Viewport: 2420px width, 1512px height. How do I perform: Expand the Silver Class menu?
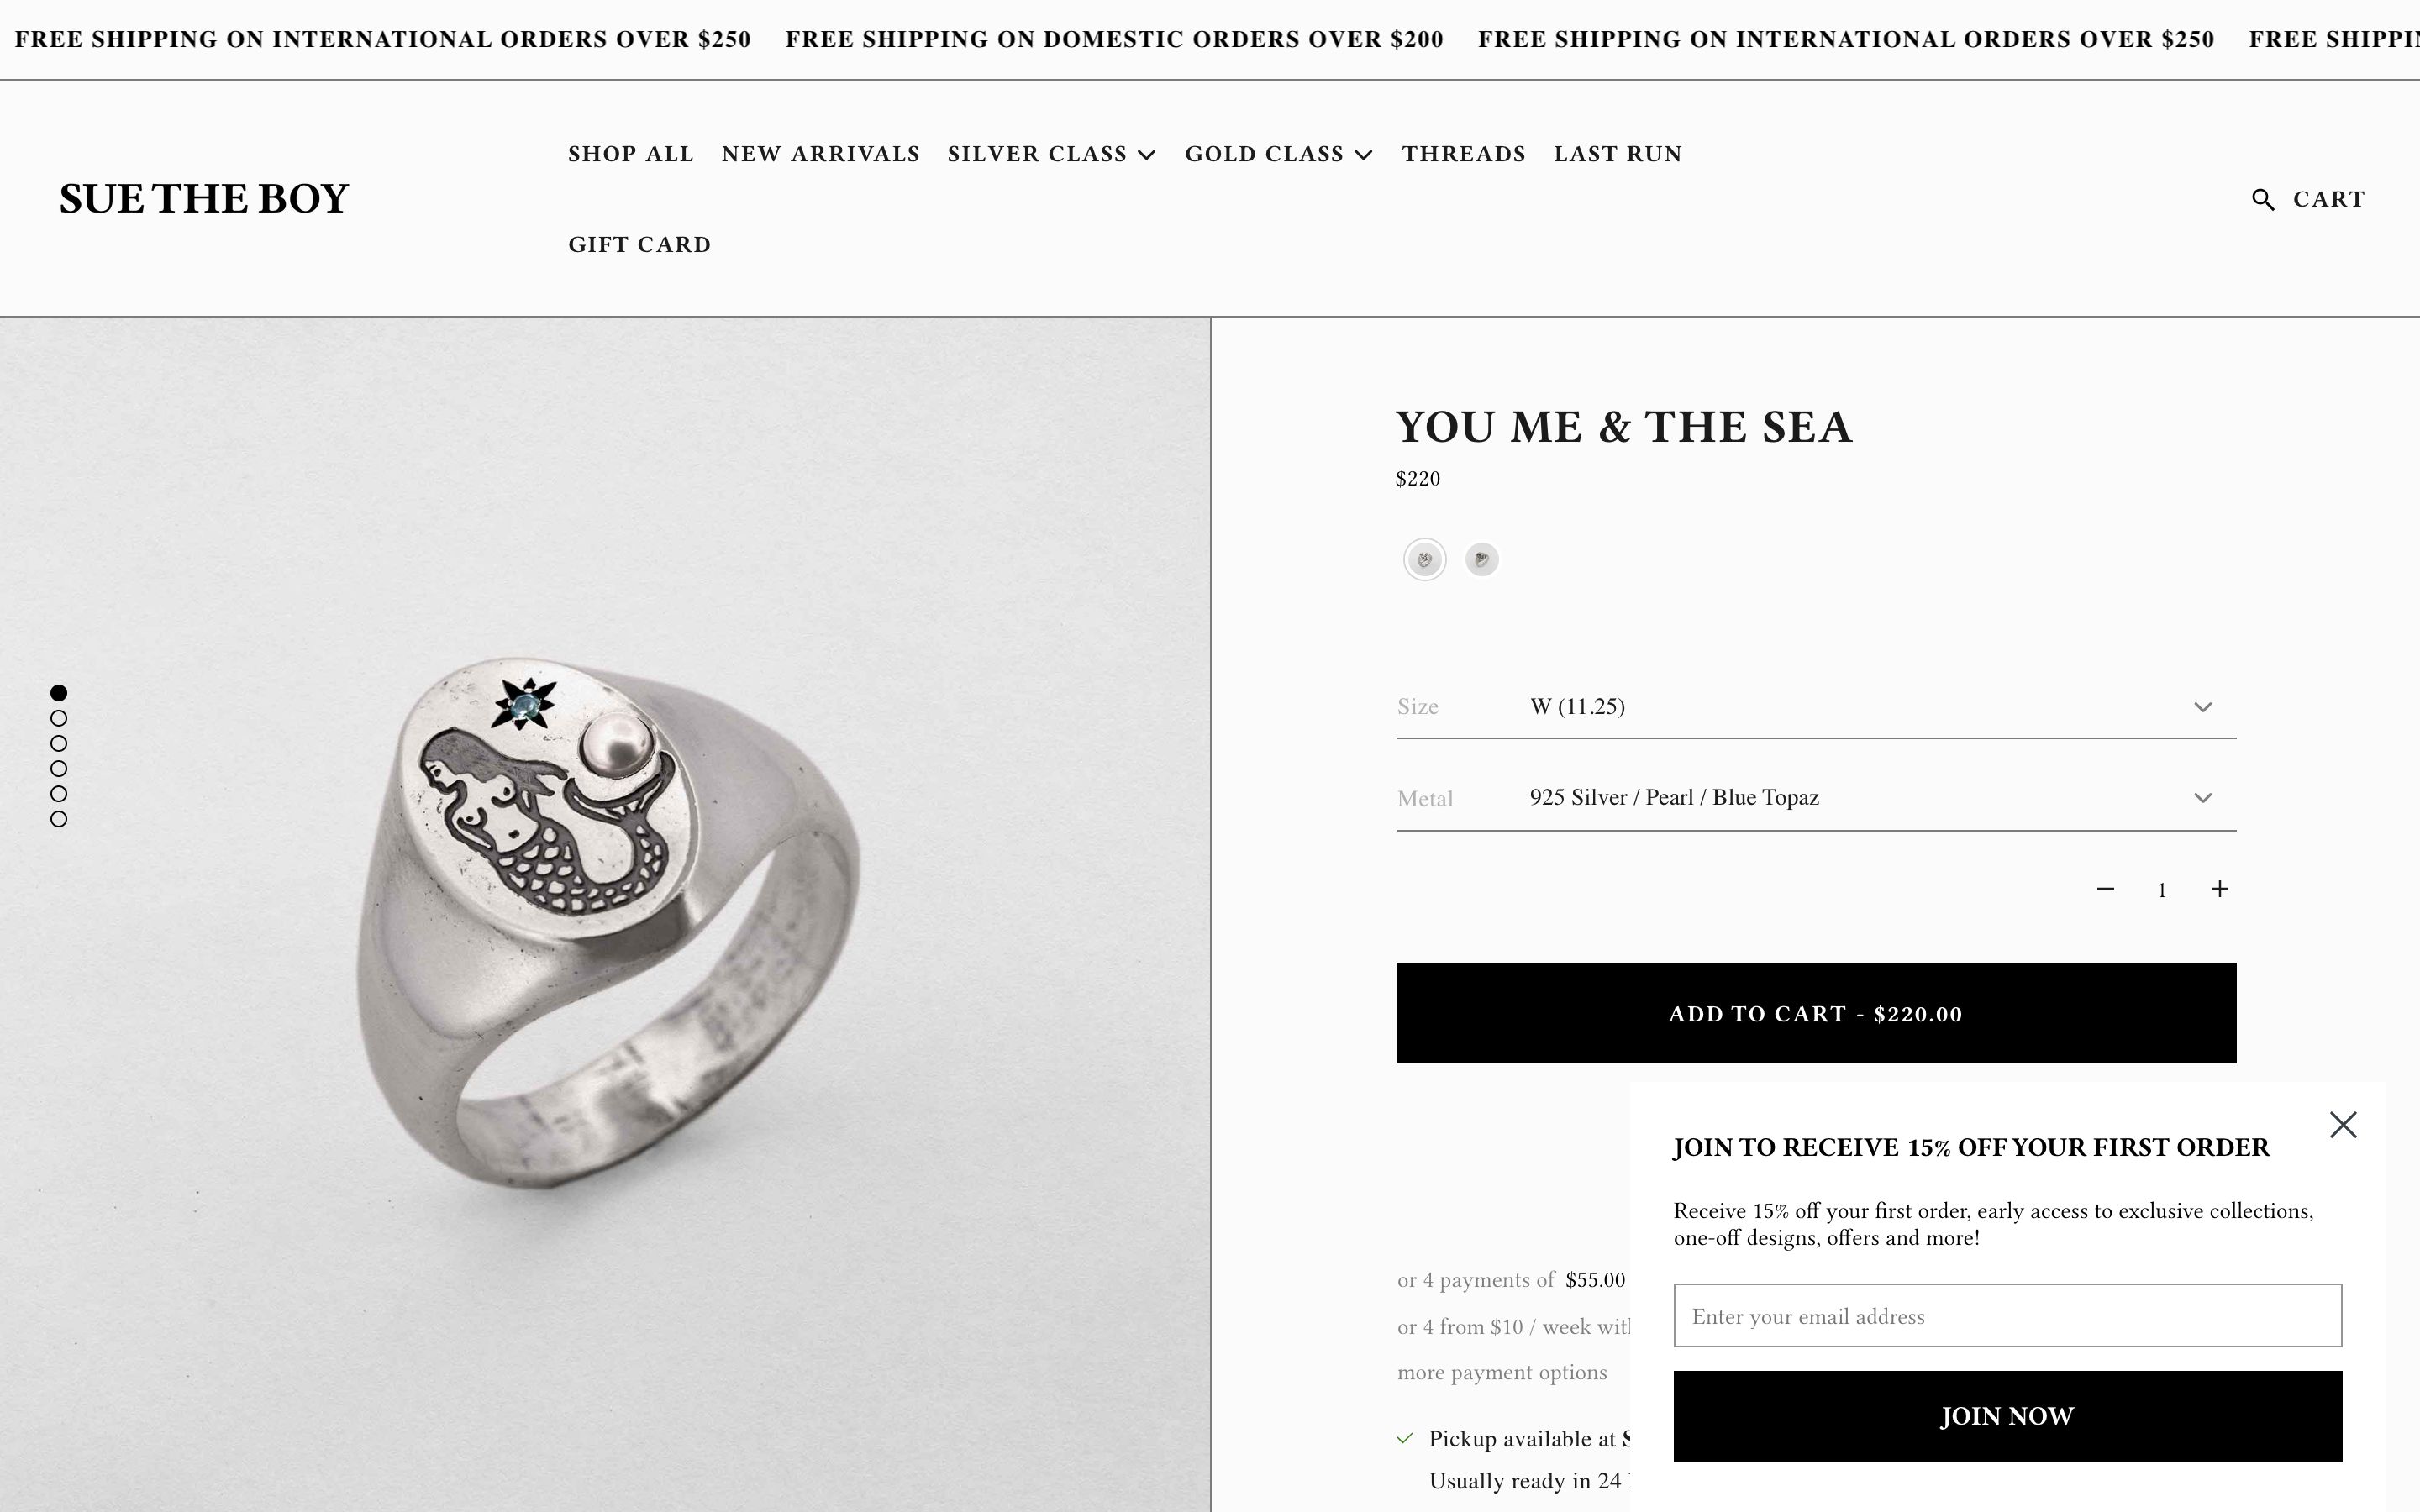coord(1052,154)
